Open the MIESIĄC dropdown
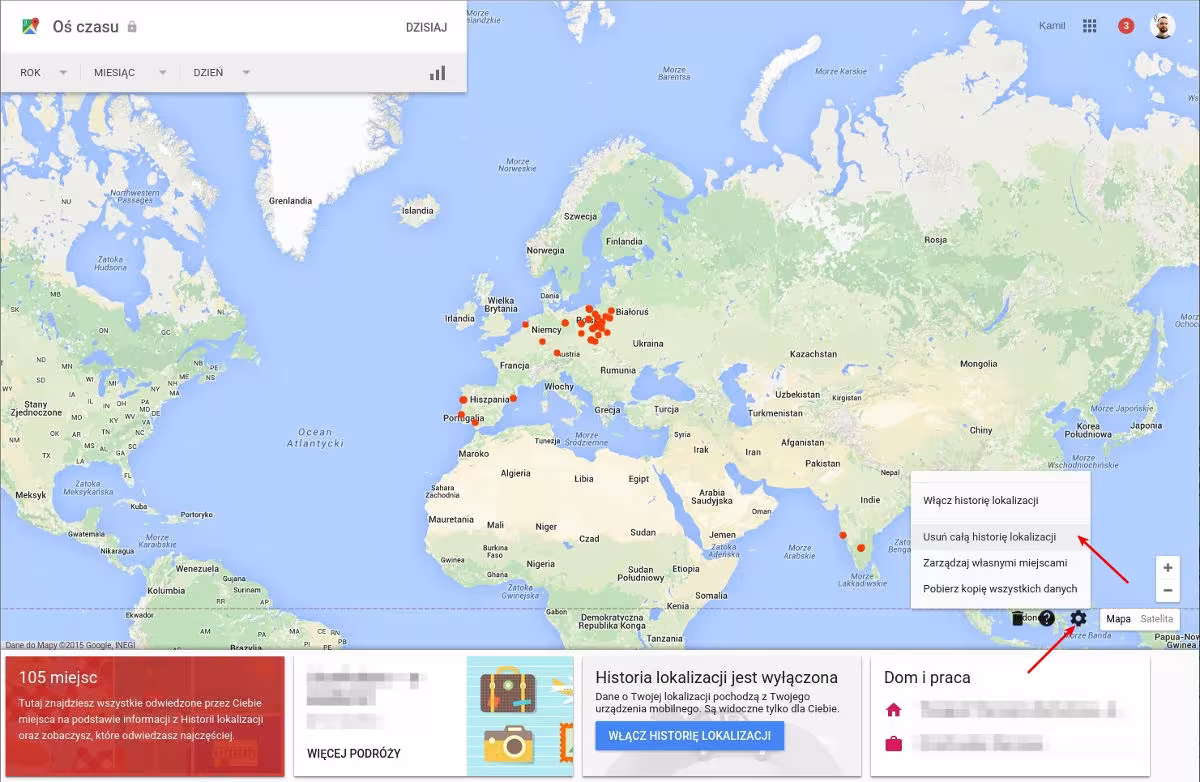 pyautogui.click(x=135, y=72)
